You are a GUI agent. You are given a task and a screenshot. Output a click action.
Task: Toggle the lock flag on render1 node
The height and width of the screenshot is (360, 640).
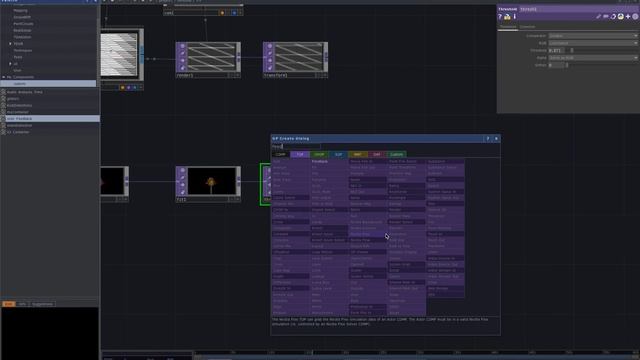tap(182, 68)
